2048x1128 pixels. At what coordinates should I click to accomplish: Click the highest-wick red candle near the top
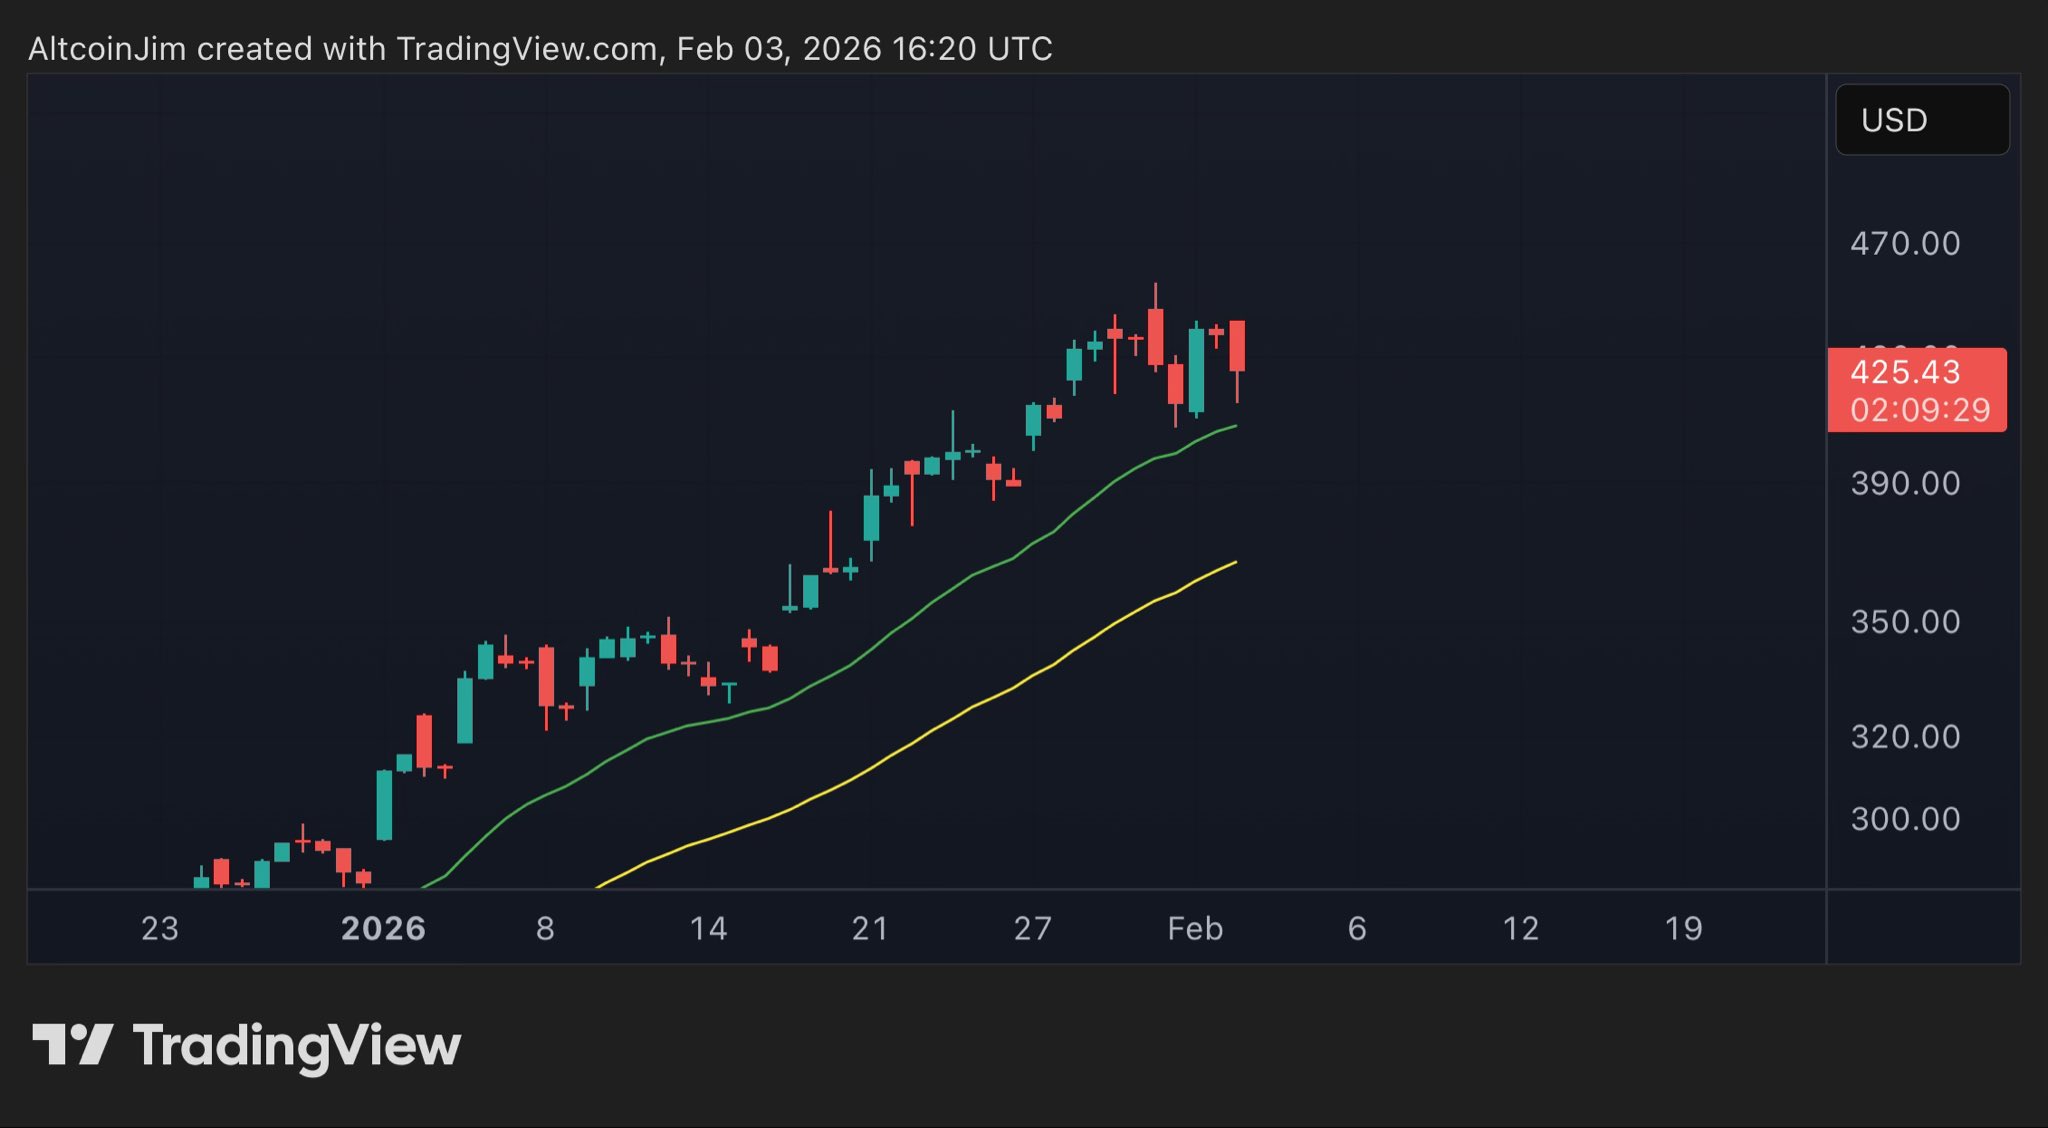click(1155, 336)
